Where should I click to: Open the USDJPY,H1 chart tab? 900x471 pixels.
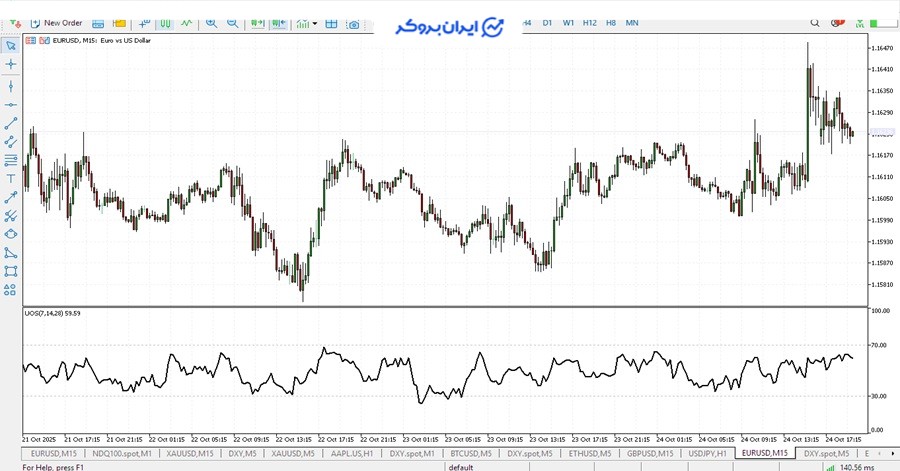[708, 453]
